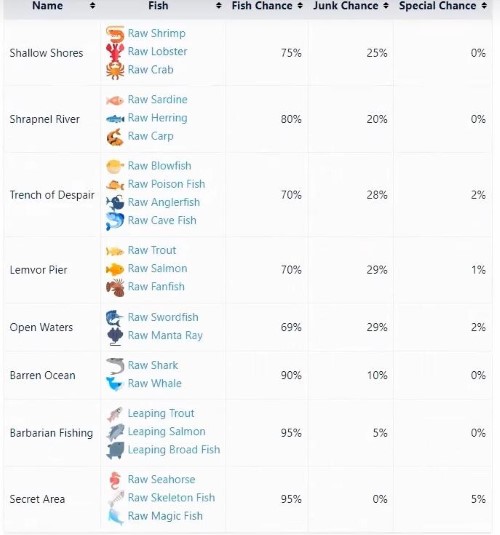Click the Raw Shark icon

click(115, 366)
